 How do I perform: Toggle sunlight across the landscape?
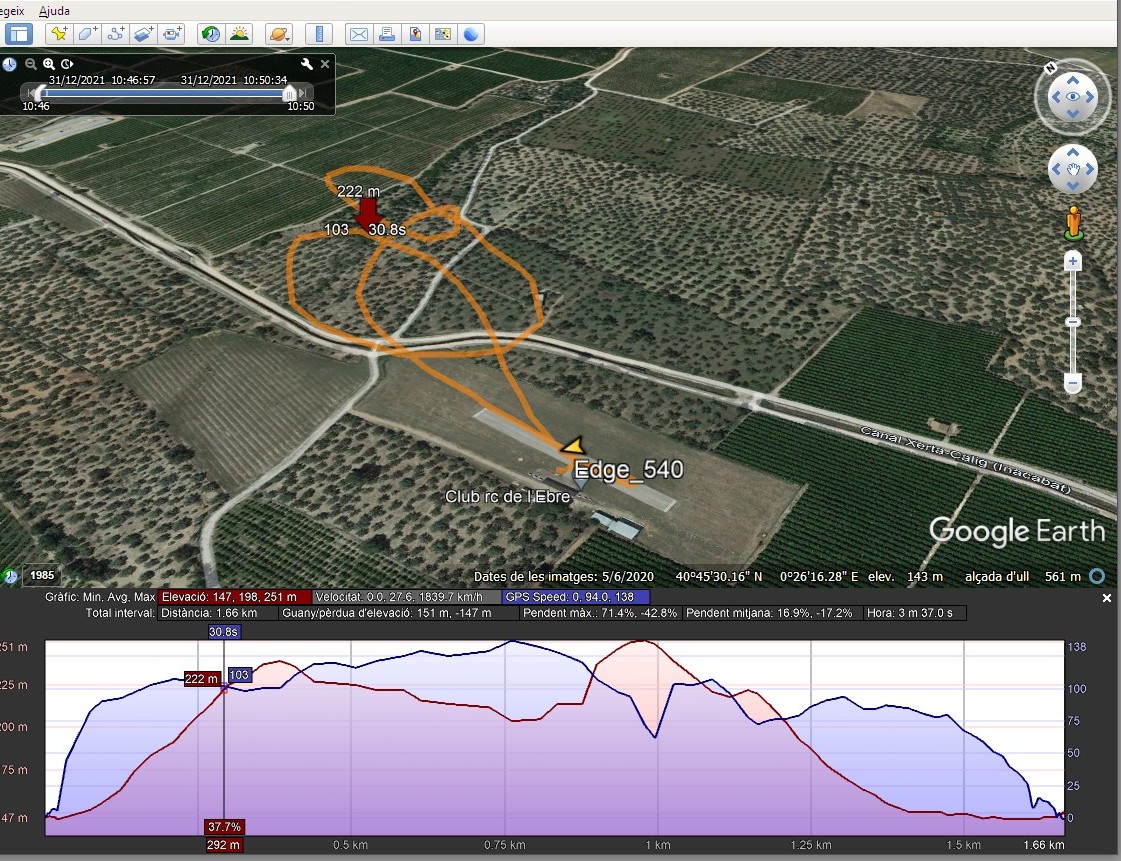[x=239, y=34]
